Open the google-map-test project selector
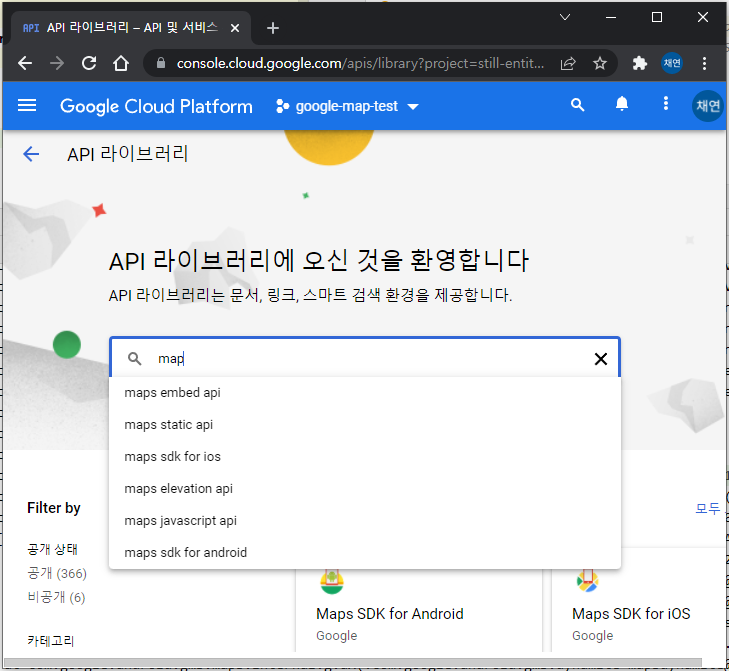This screenshot has width=729, height=671. point(347,106)
